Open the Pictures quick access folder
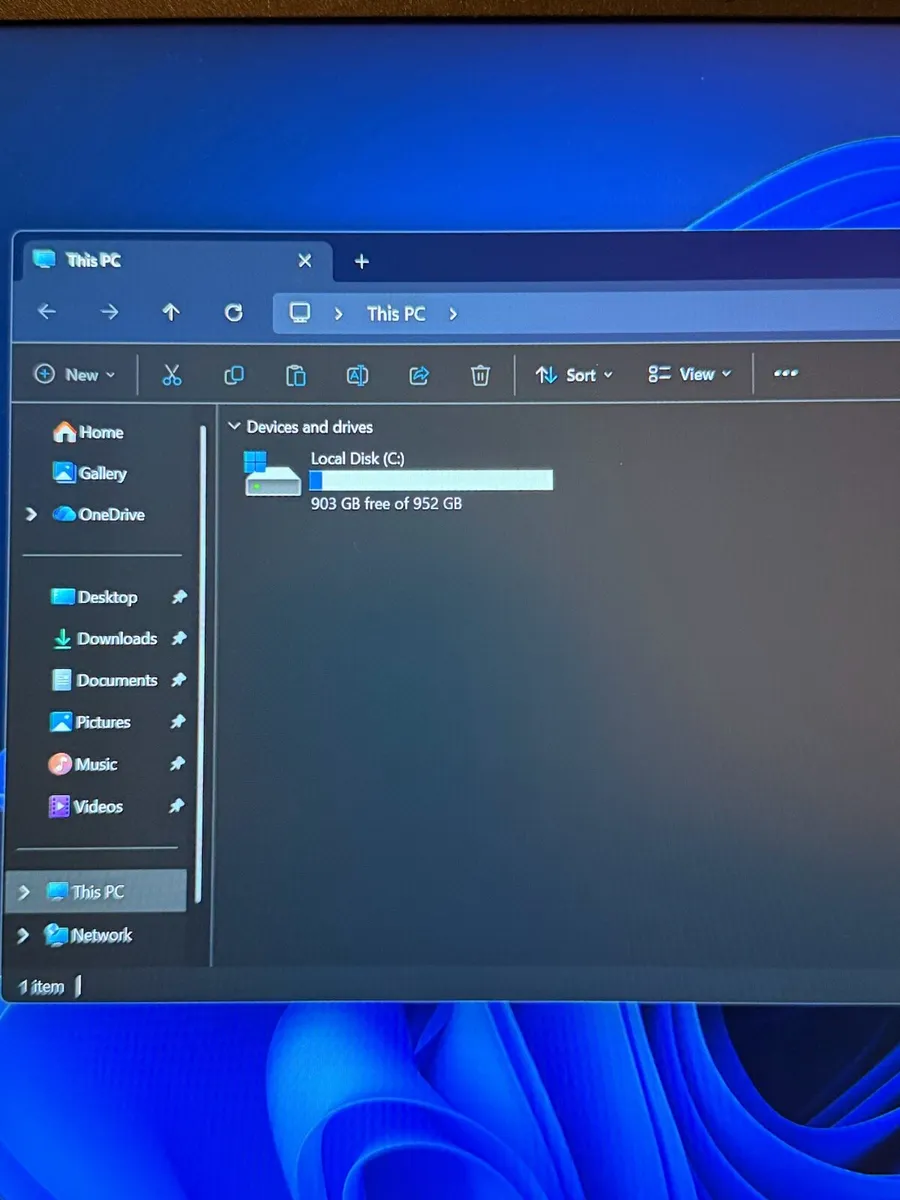The width and height of the screenshot is (900, 1200). (90, 722)
